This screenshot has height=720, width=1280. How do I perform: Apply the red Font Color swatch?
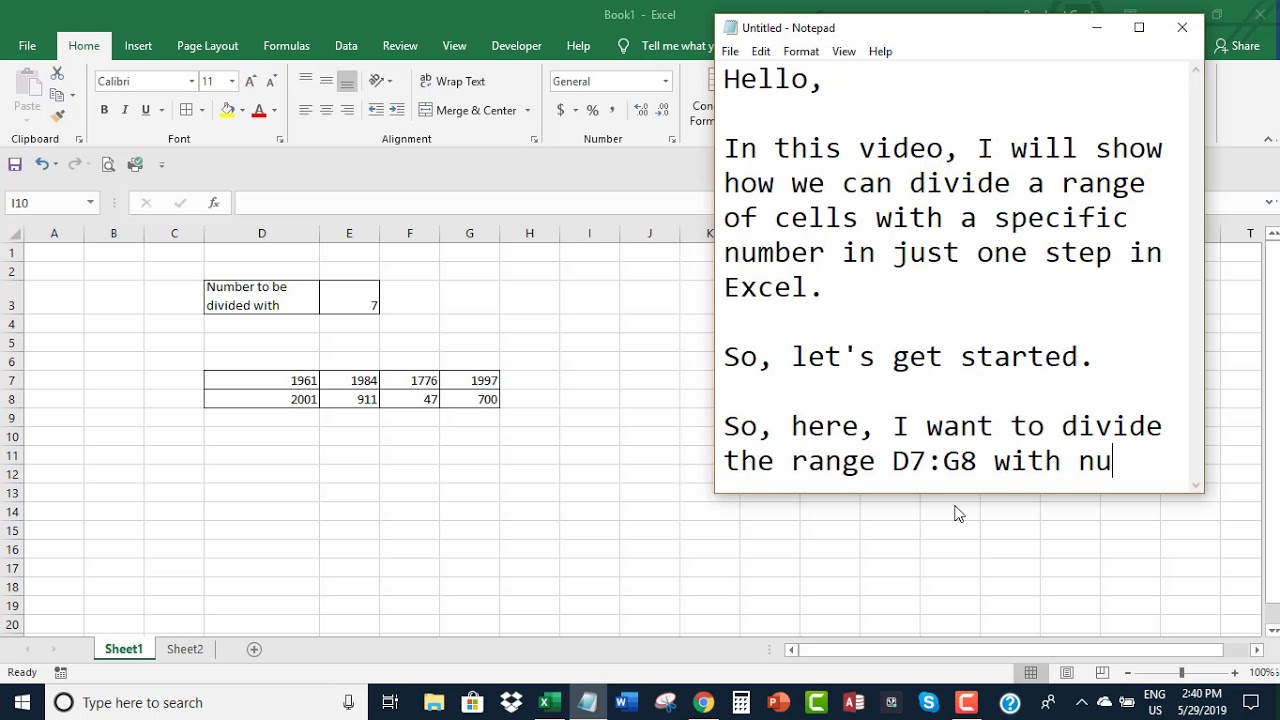point(259,110)
